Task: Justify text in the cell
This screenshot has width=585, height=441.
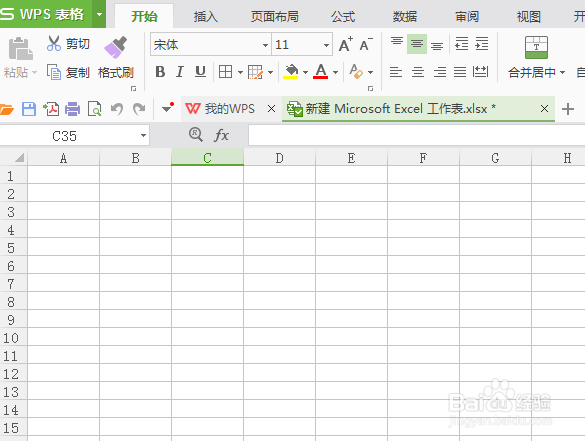Action: pos(460,72)
